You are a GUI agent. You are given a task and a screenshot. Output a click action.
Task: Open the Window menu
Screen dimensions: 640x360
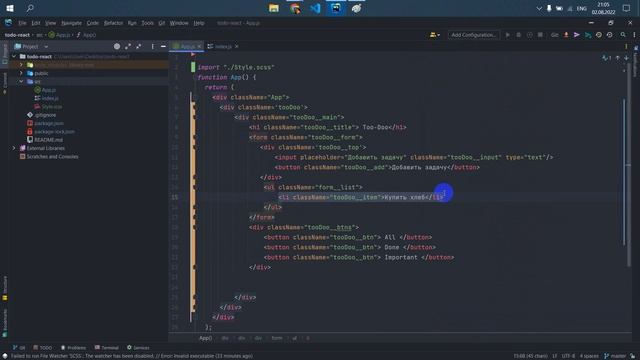[x=179, y=23]
